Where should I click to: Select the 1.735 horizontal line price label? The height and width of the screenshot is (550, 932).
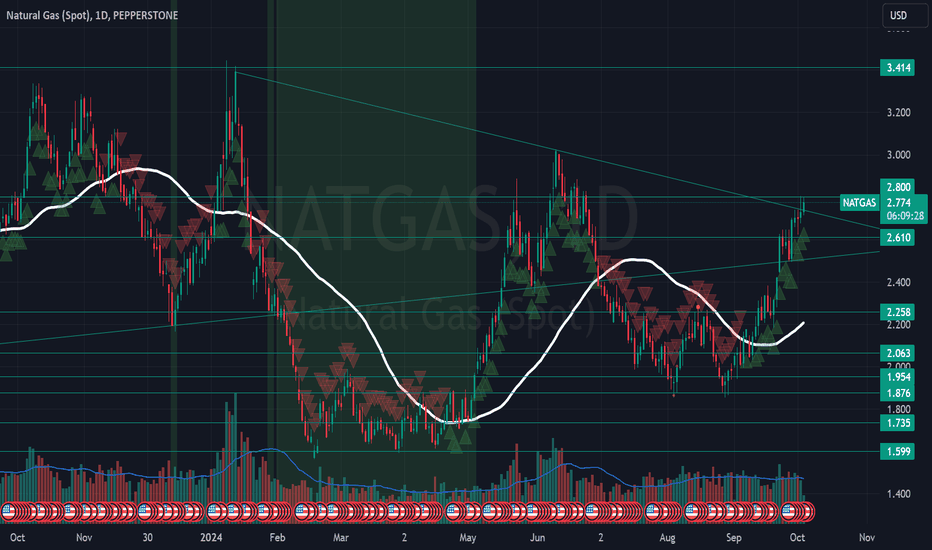click(897, 423)
